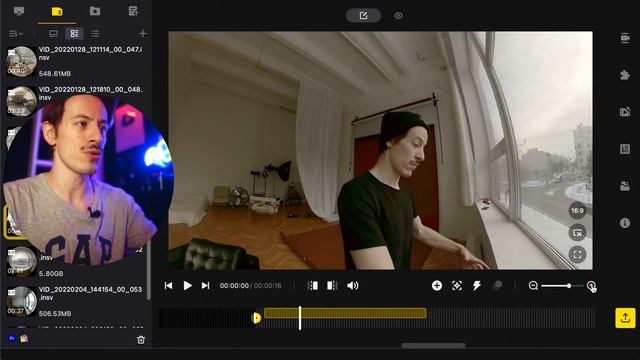Screen dimensions: 640x360
Task: Switch to edit mode at top
Action: (363, 16)
